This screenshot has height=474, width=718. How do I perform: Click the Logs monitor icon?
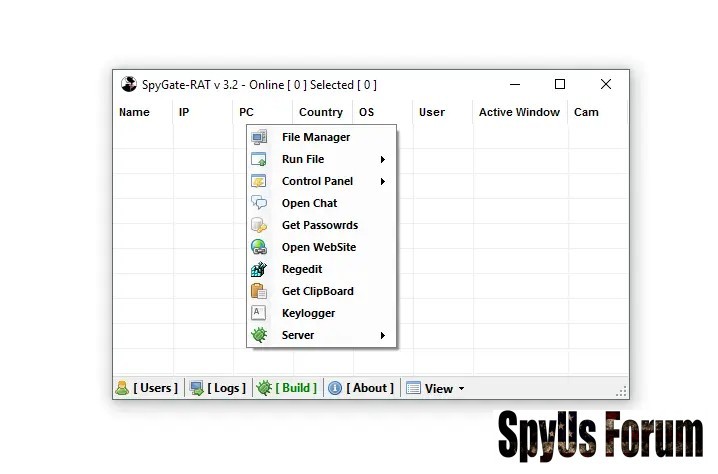197,388
